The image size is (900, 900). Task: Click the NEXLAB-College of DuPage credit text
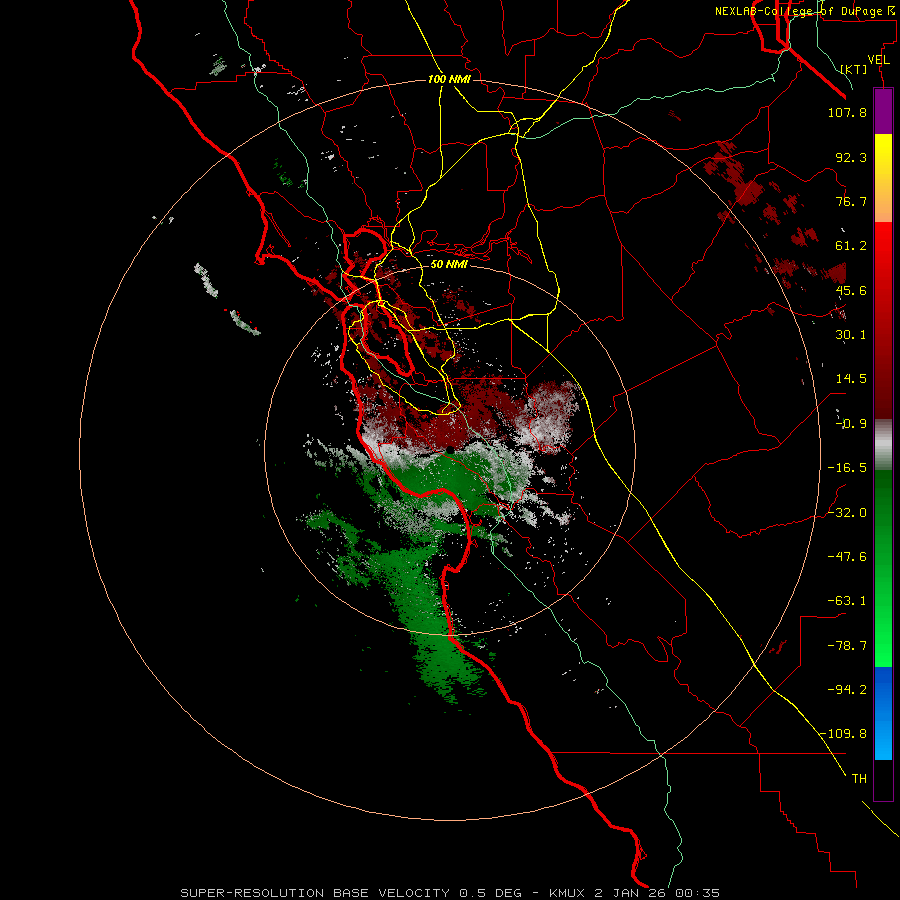pyautogui.click(x=805, y=11)
